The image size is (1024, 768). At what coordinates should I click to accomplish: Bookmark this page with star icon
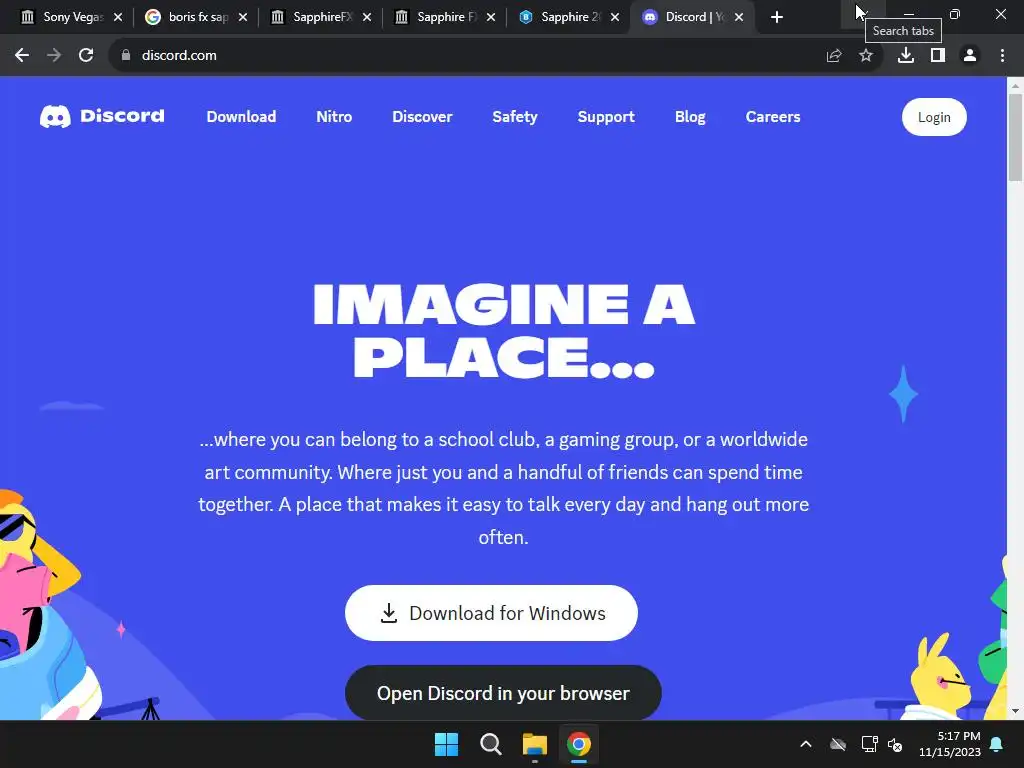point(866,56)
